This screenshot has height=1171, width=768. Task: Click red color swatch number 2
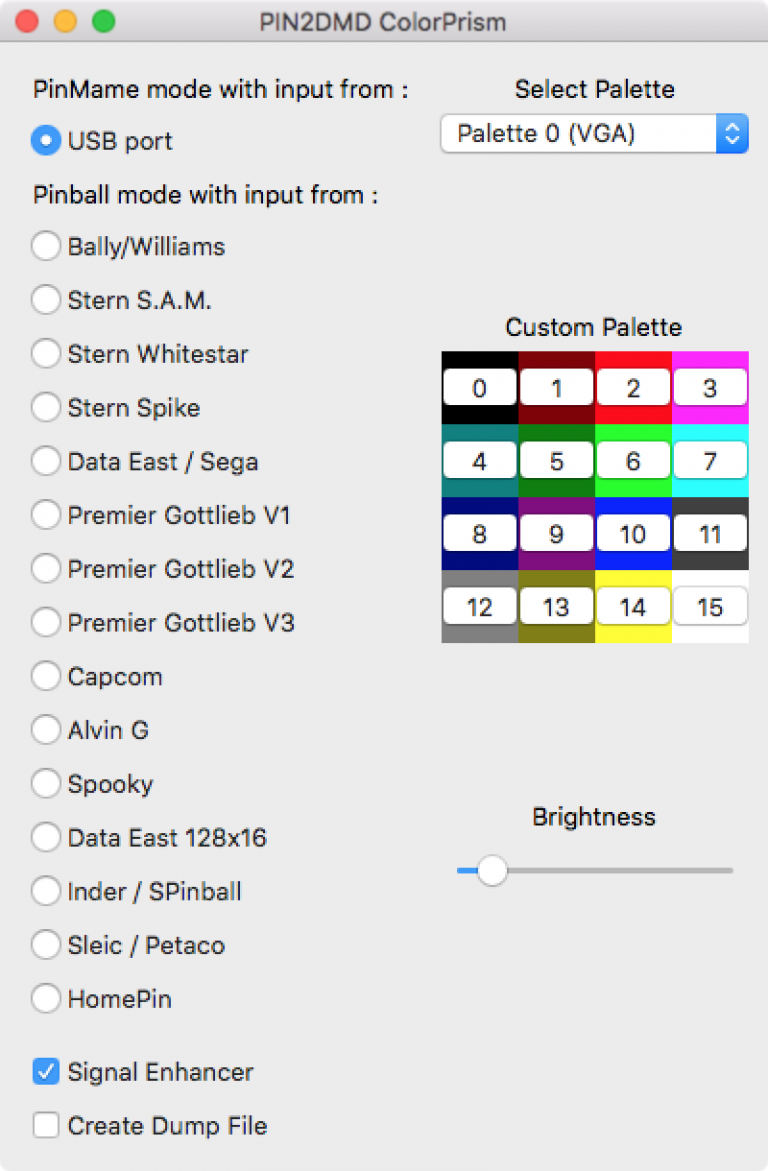633,388
